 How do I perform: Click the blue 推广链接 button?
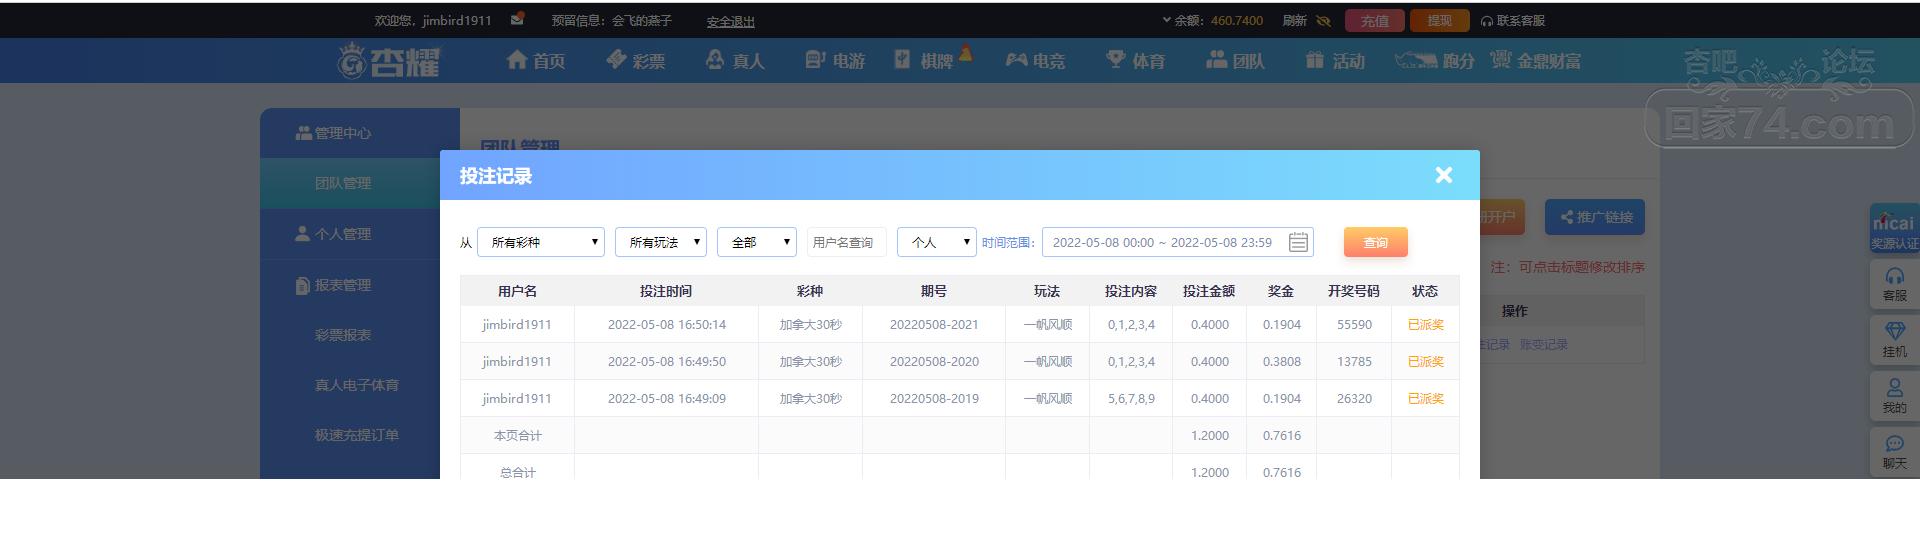tap(1595, 217)
